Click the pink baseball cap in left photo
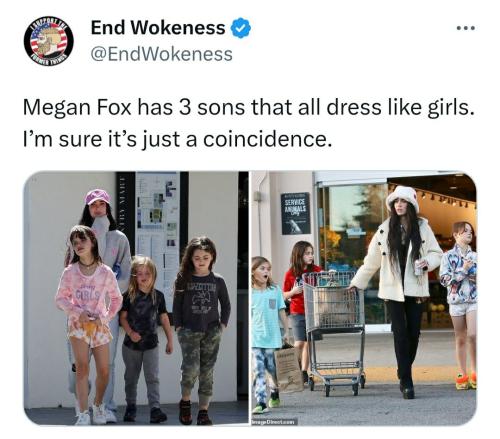The width and height of the screenshot is (500, 439). tap(97, 196)
